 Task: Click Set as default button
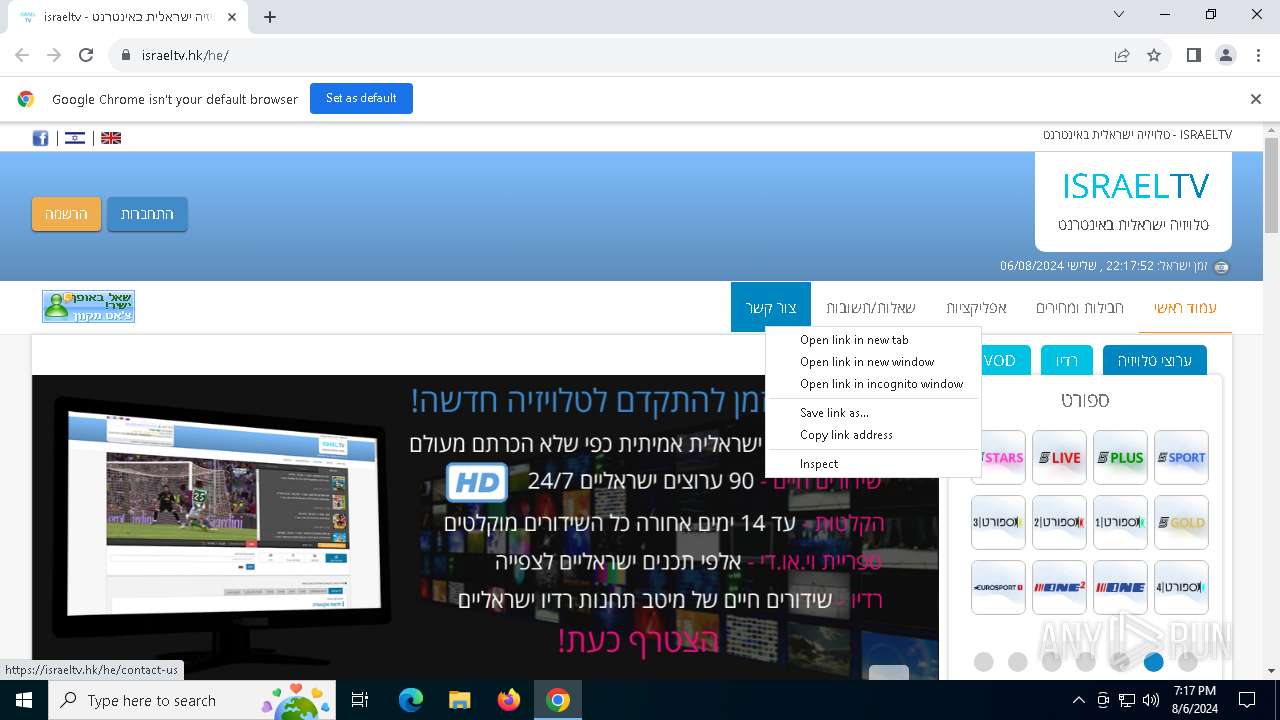click(361, 98)
